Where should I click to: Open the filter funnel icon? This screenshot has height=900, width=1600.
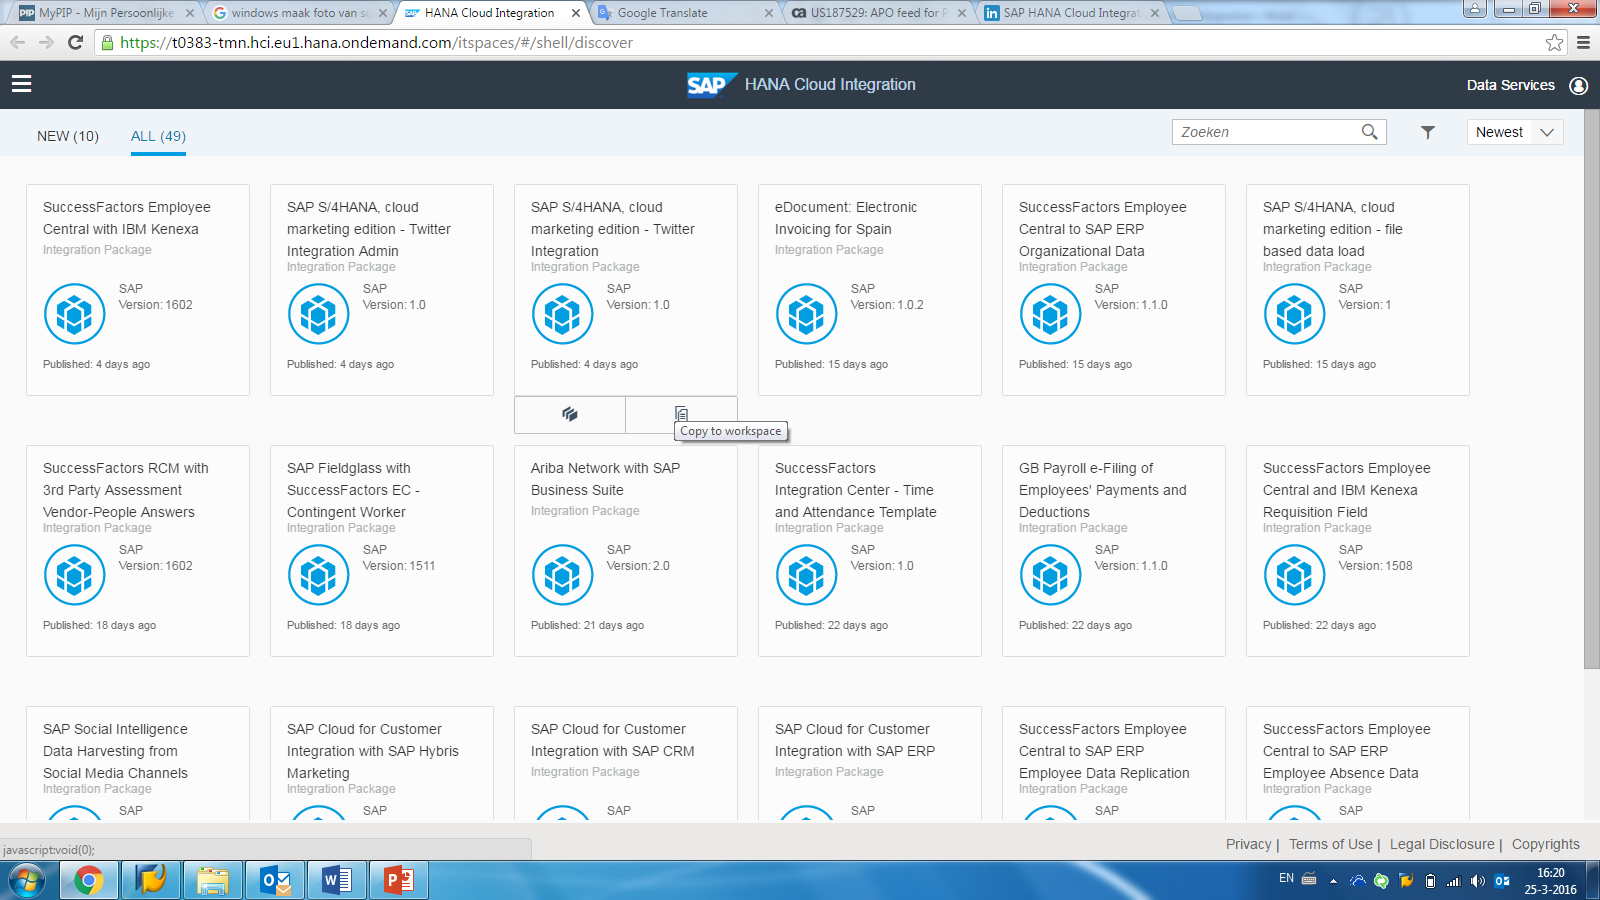pos(1428,132)
